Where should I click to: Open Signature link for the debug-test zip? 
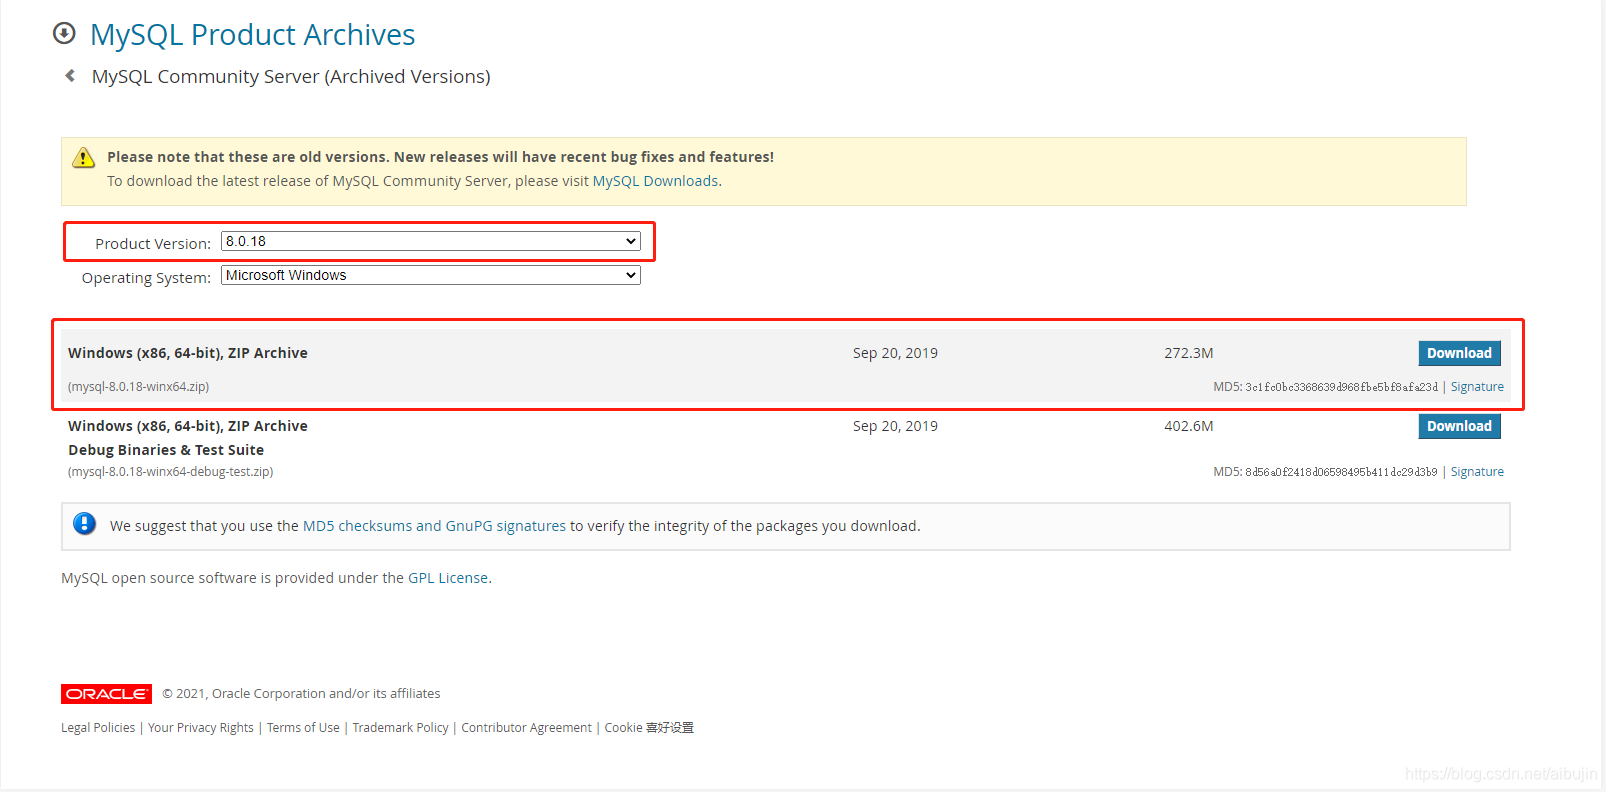pyautogui.click(x=1477, y=472)
